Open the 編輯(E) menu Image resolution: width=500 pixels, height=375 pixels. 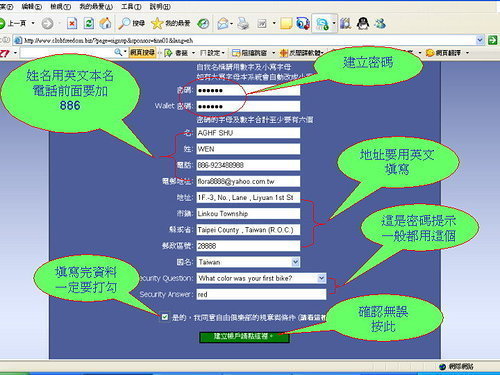pyautogui.click(x=32, y=6)
